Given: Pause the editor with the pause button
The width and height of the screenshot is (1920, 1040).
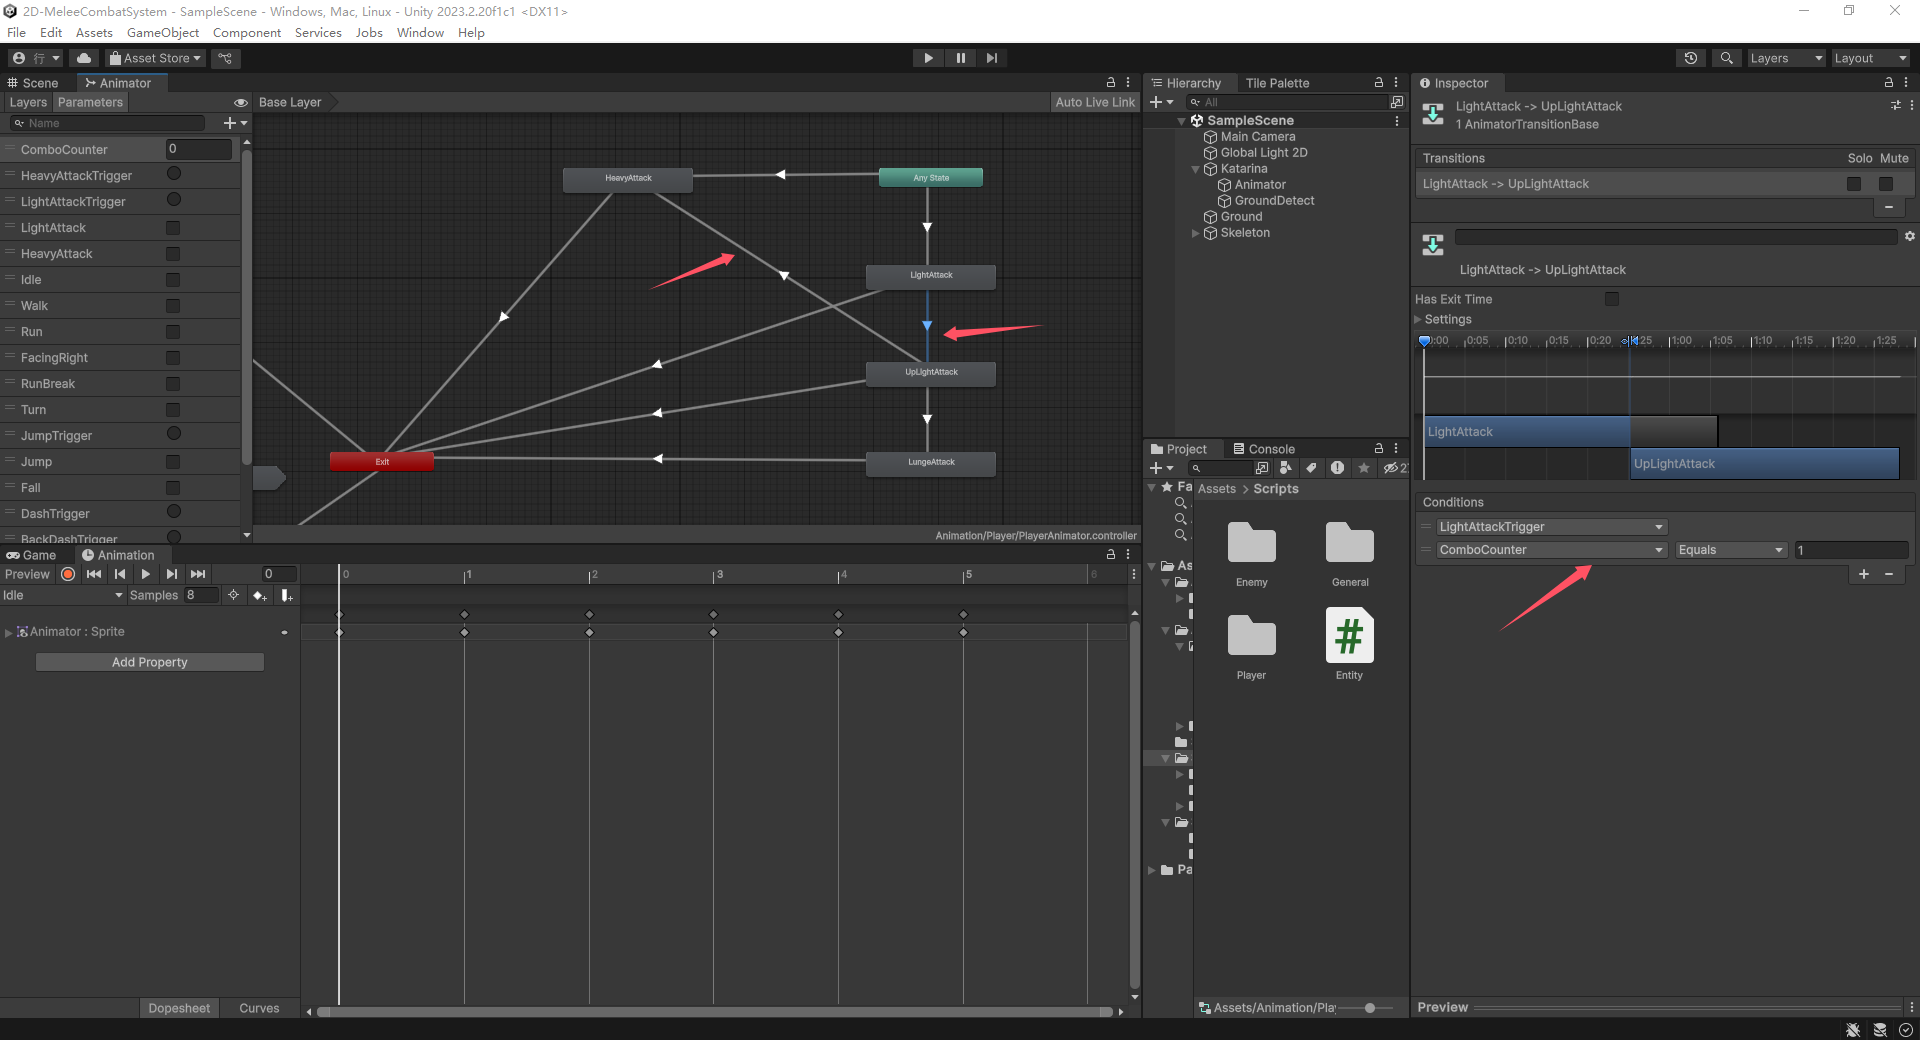Looking at the screenshot, I should (x=960, y=58).
